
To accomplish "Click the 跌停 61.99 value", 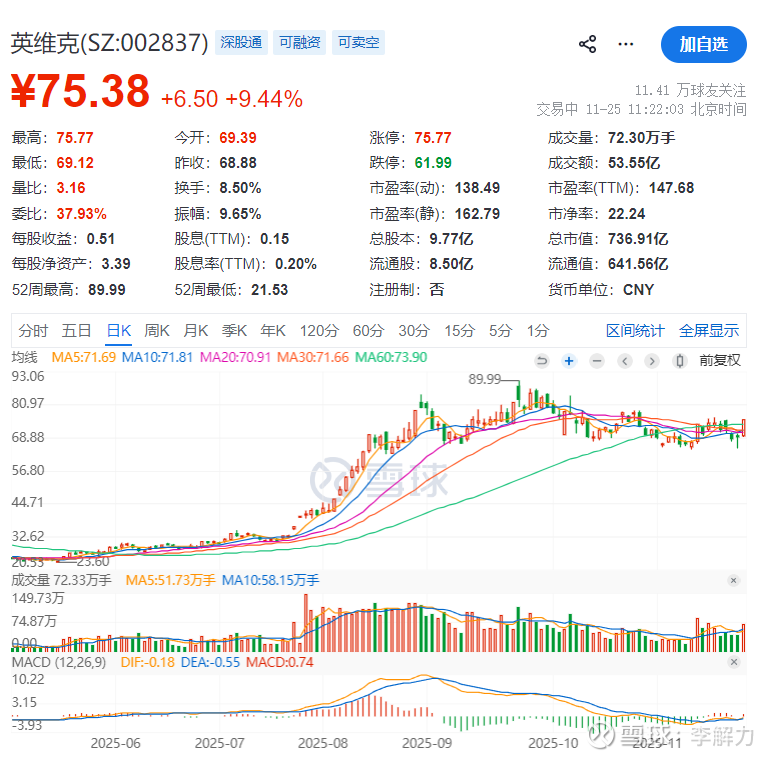I will coord(433,163).
